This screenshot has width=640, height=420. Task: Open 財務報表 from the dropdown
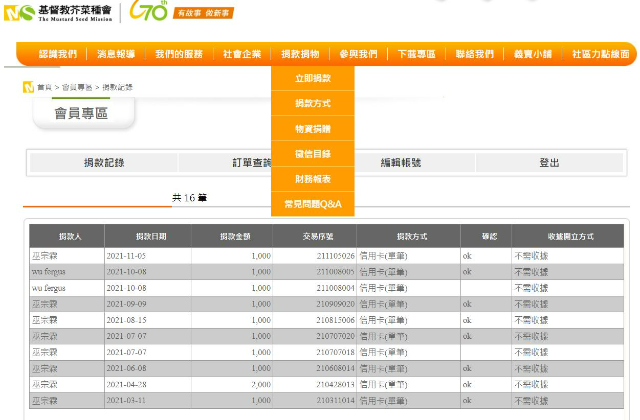click(312, 179)
